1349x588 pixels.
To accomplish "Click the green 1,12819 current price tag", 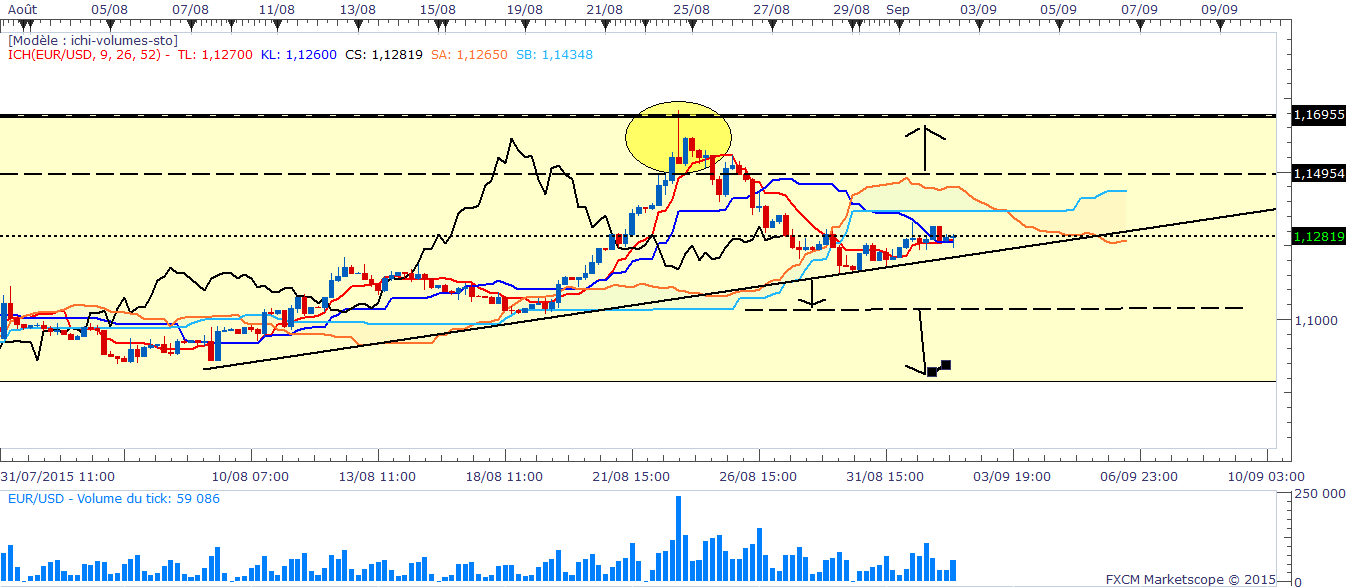I will tap(1316, 236).
